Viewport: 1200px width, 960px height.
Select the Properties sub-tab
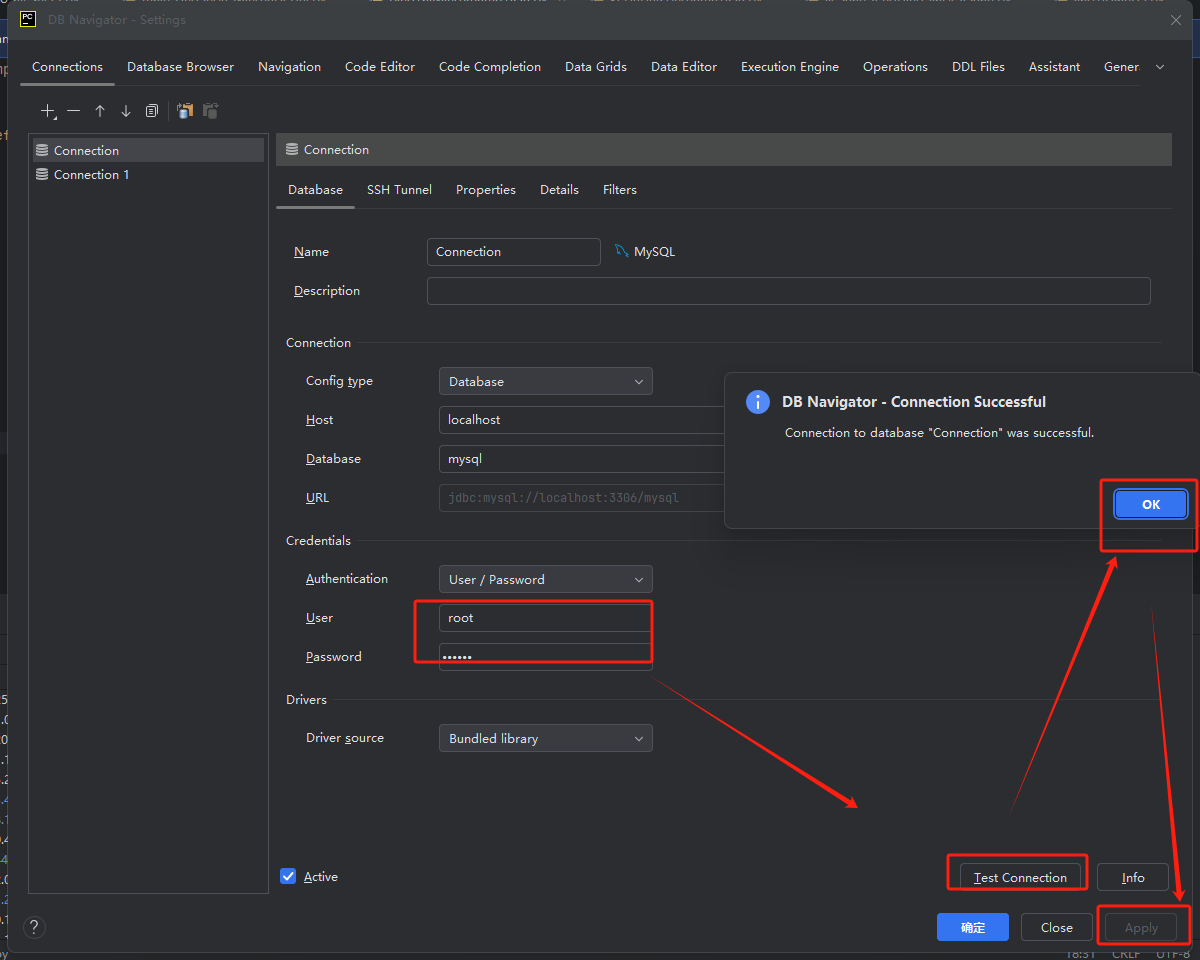coord(486,190)
